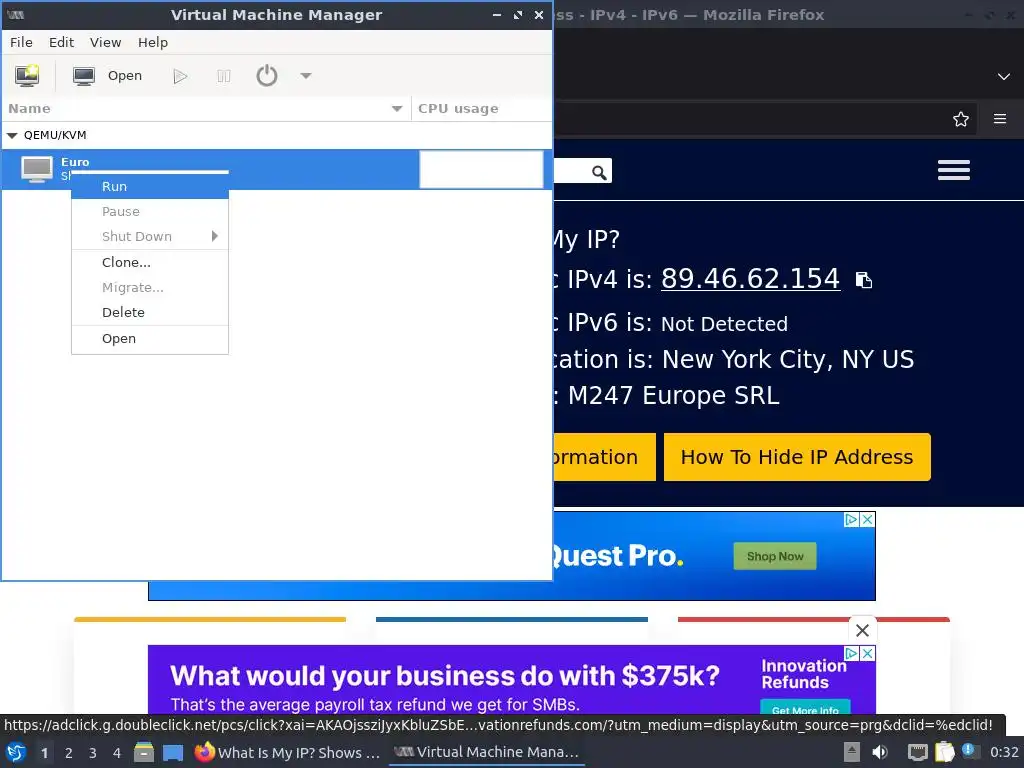Image resolution: width=1024 pixels, height=768 pixels.
Task: Click the Name column sort arrow
Action: (x=396, y=108)
